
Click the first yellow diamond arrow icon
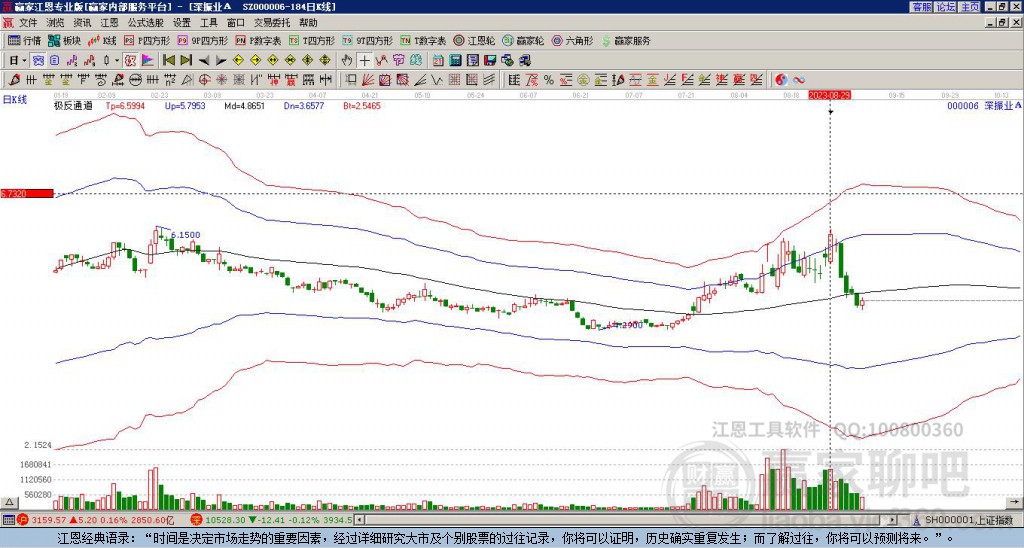tap(238, 61)
